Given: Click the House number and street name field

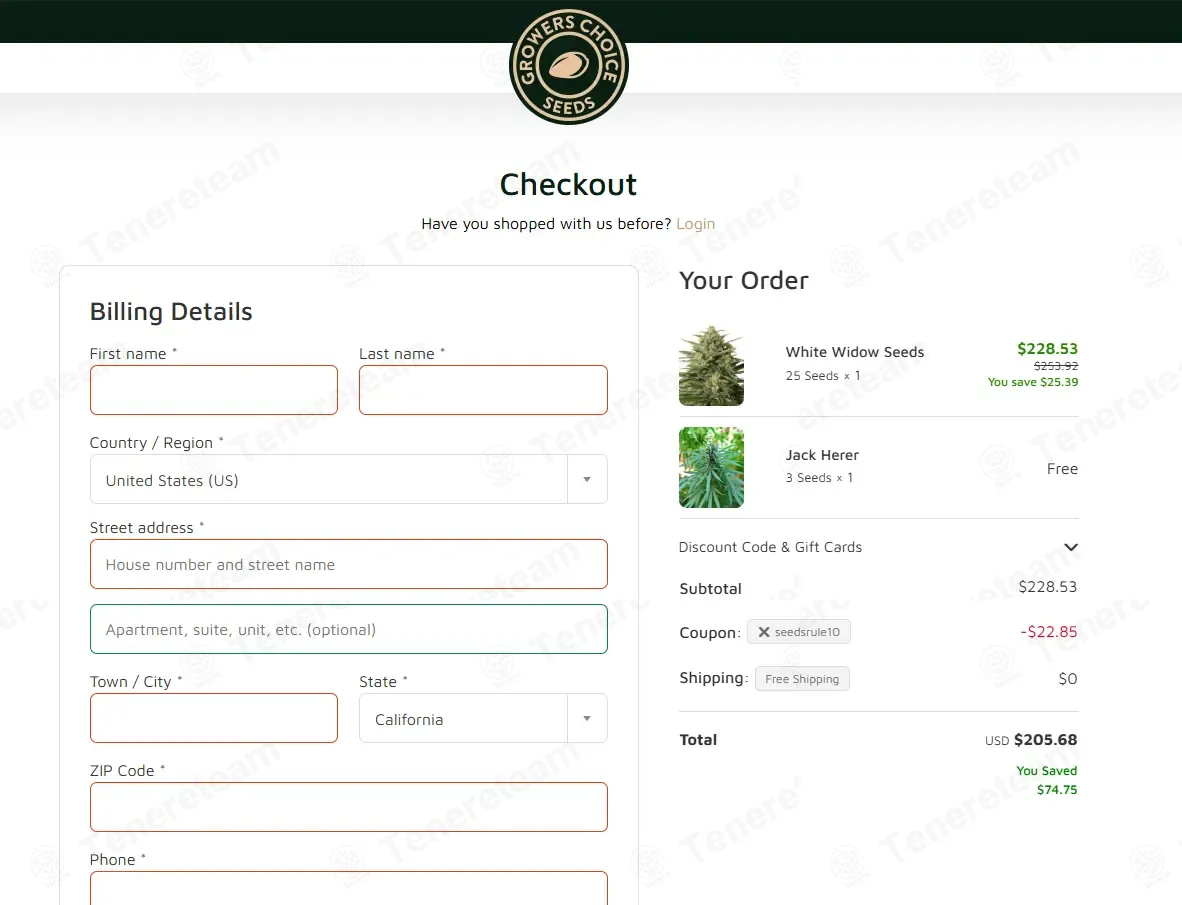Looking at the screenshot, I should (348, 564).
